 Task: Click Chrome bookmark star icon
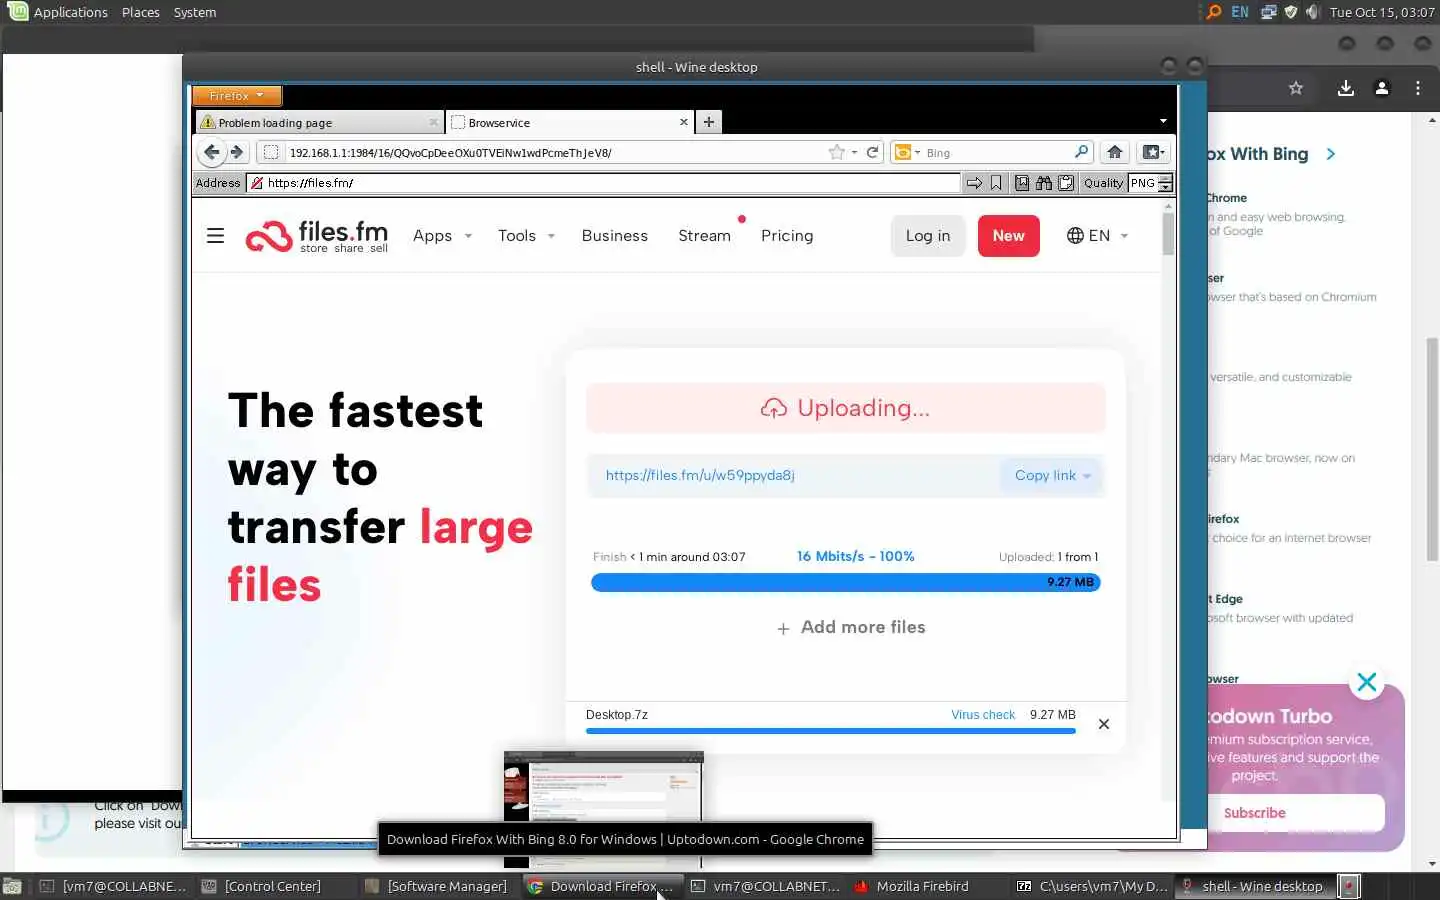1296,88
